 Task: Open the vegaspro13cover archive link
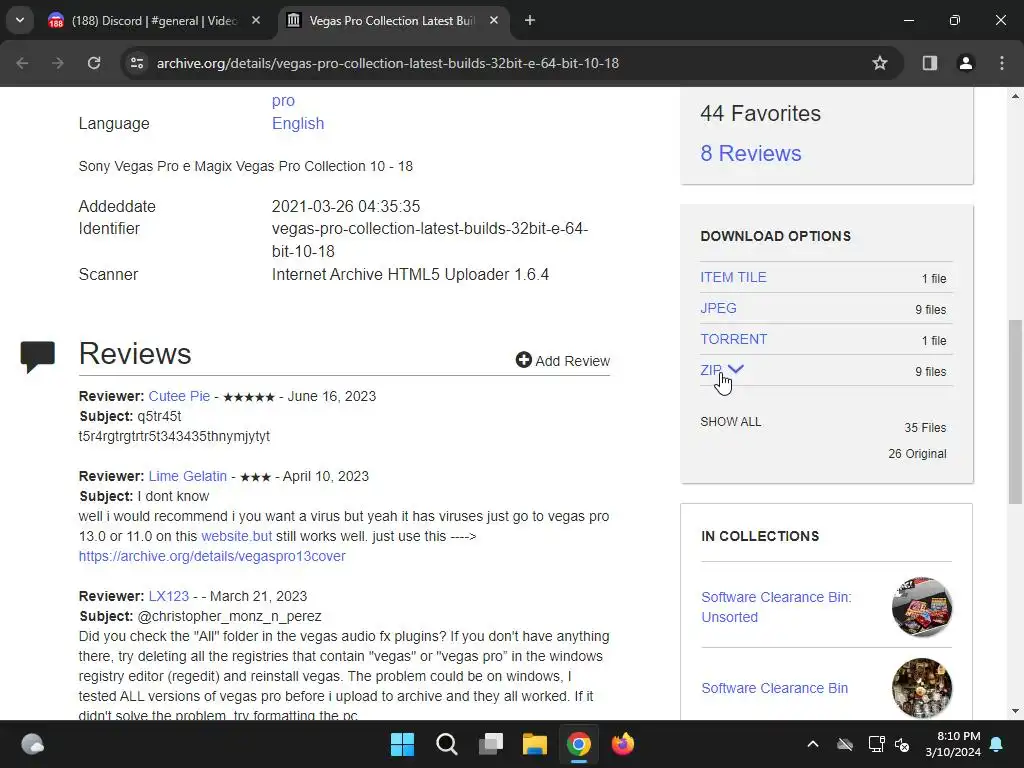212,556
